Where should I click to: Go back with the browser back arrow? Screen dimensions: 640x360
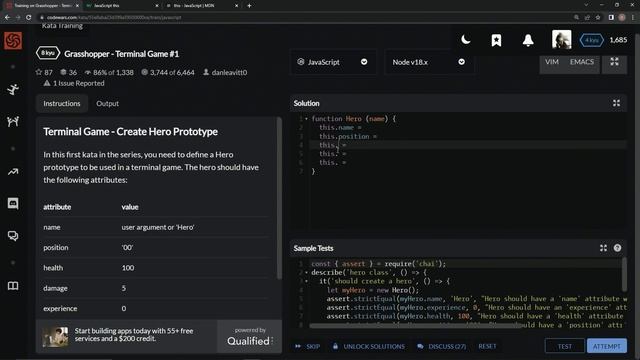[x=7, y=18]
